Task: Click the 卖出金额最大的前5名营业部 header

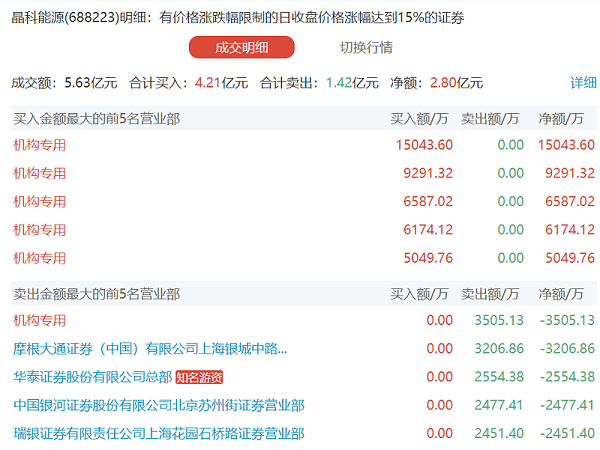Action: pyautogui.click(x=96, y=294)
